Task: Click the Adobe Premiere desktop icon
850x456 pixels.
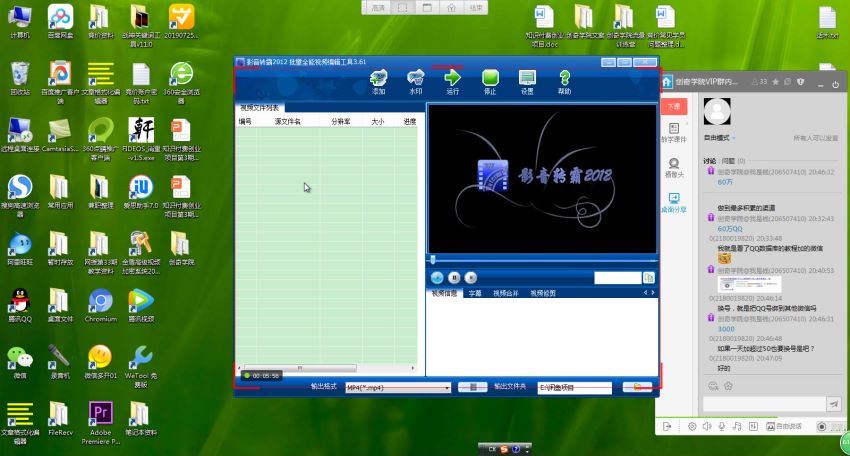Action: pyautogui.click(x=101, y=423)
